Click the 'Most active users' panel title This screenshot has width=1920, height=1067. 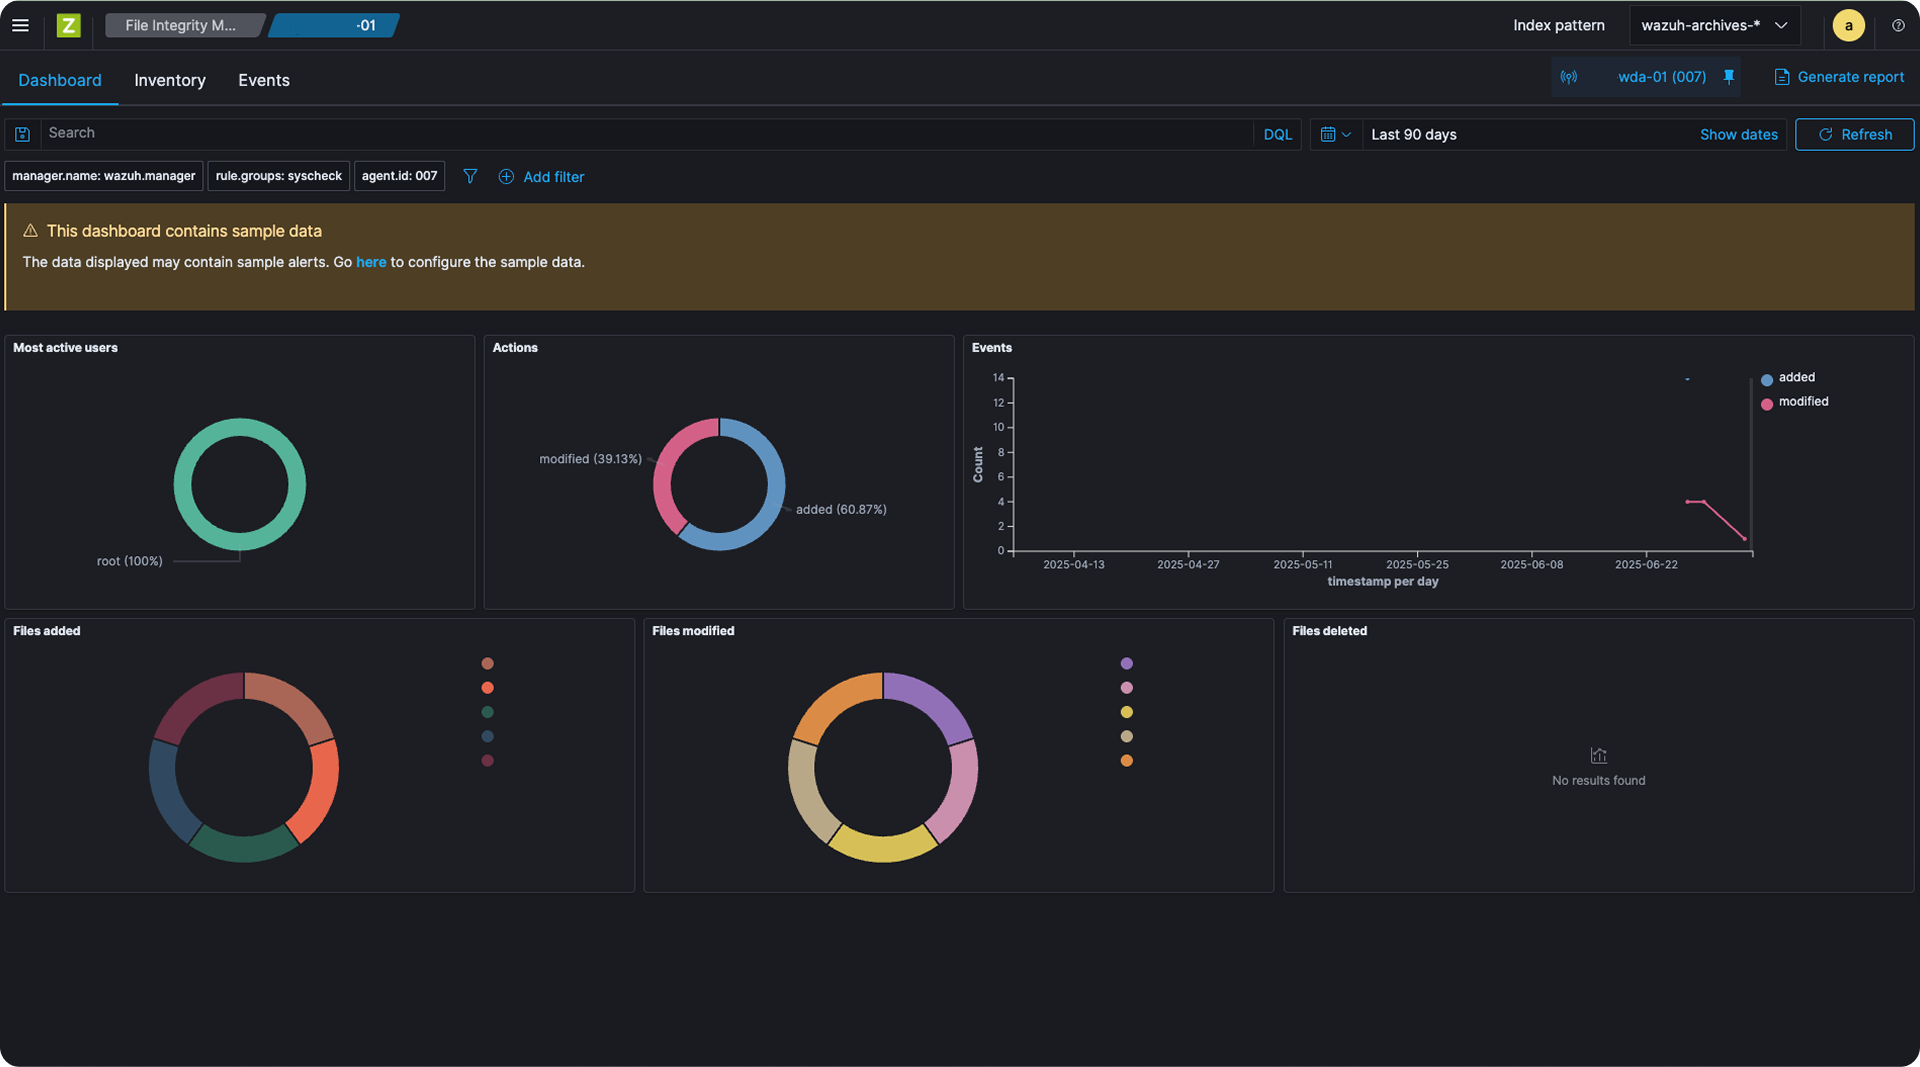[x=65, y=348]
